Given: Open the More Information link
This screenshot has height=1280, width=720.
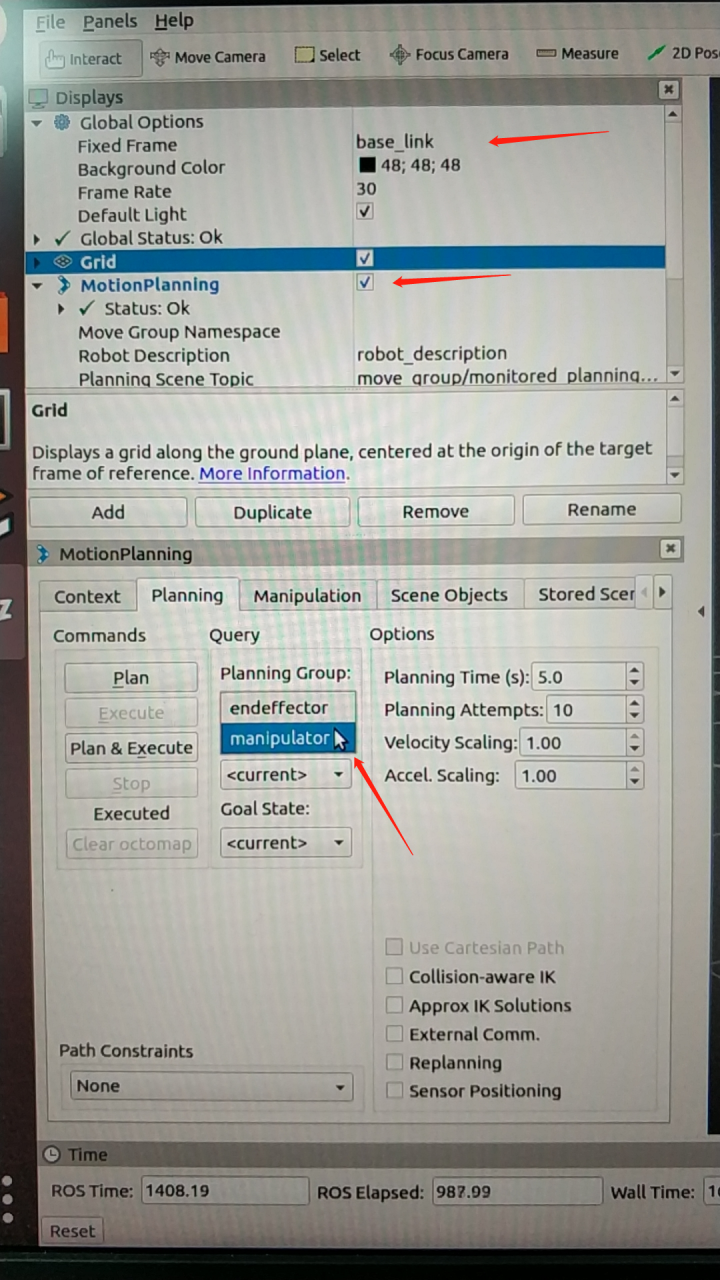Looking at the screenshot, I should [x=272, y=473].
